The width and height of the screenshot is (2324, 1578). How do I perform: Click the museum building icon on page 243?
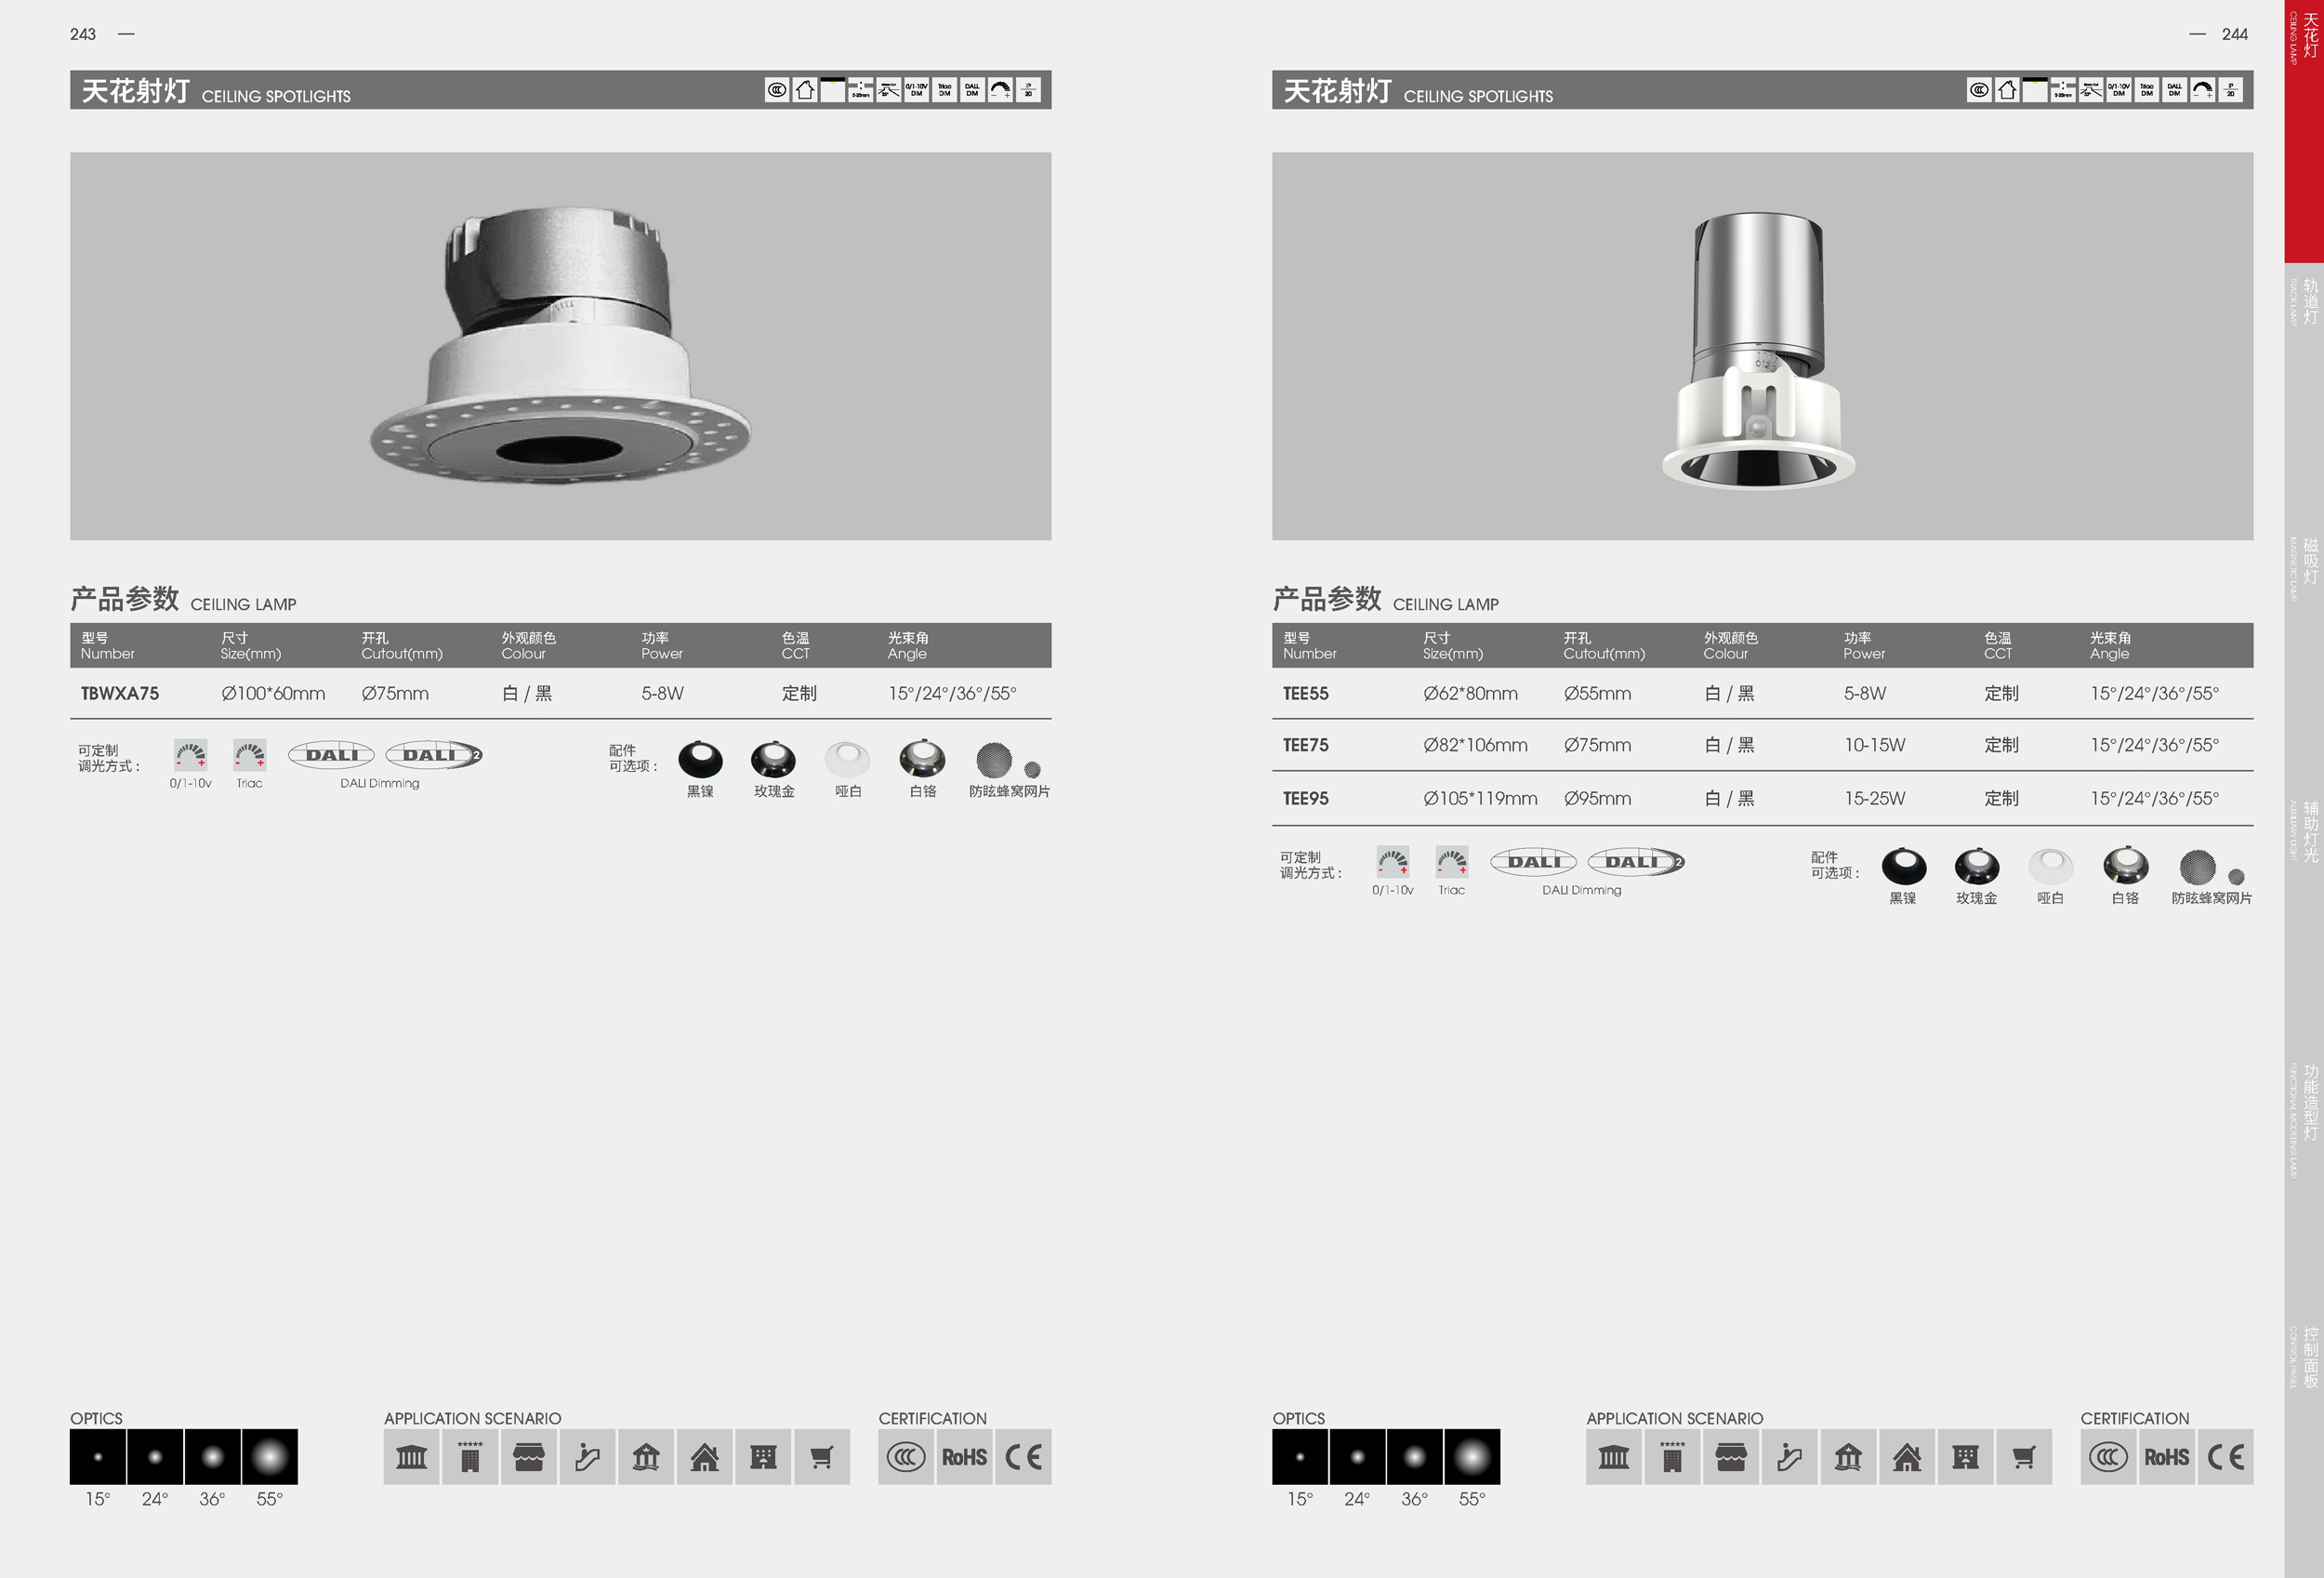[411, 1457]
